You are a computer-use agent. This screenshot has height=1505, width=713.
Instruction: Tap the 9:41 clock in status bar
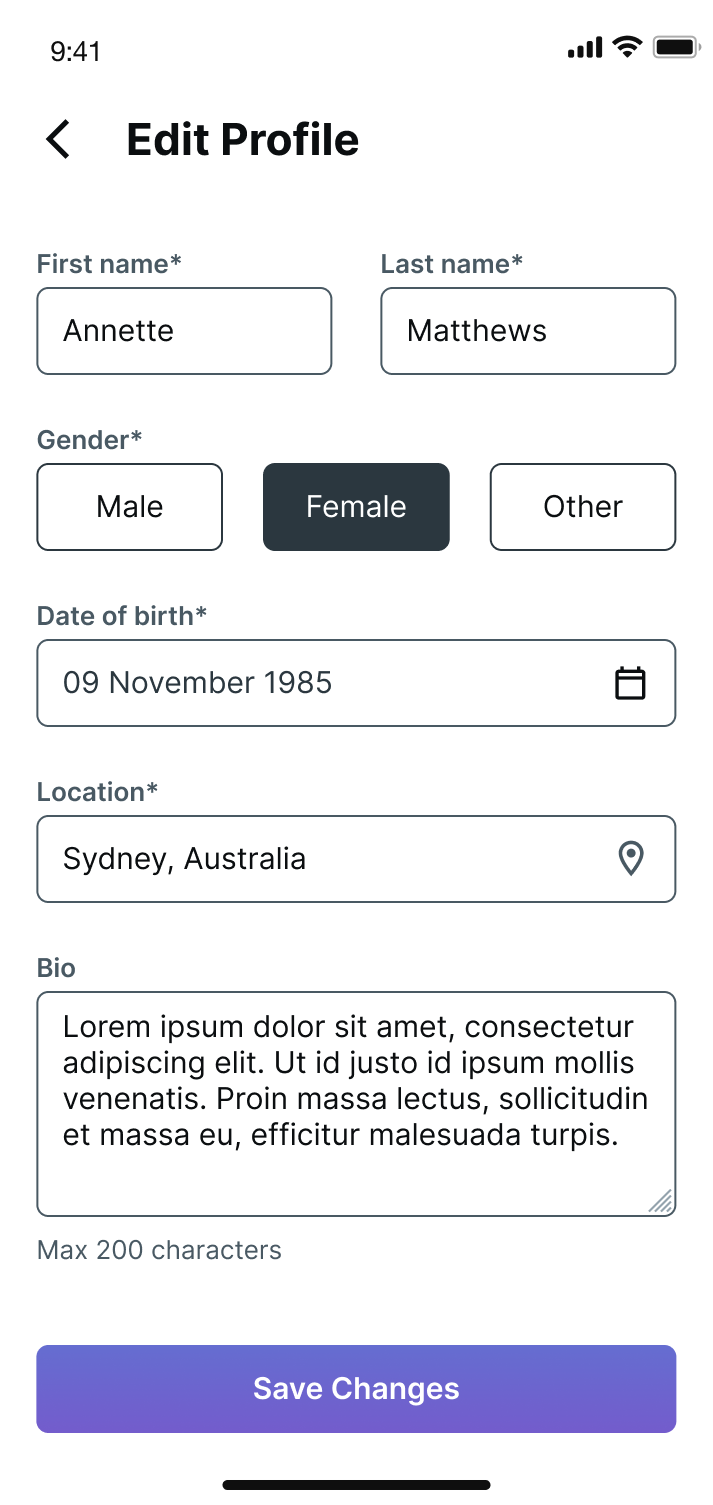[75, 51]
